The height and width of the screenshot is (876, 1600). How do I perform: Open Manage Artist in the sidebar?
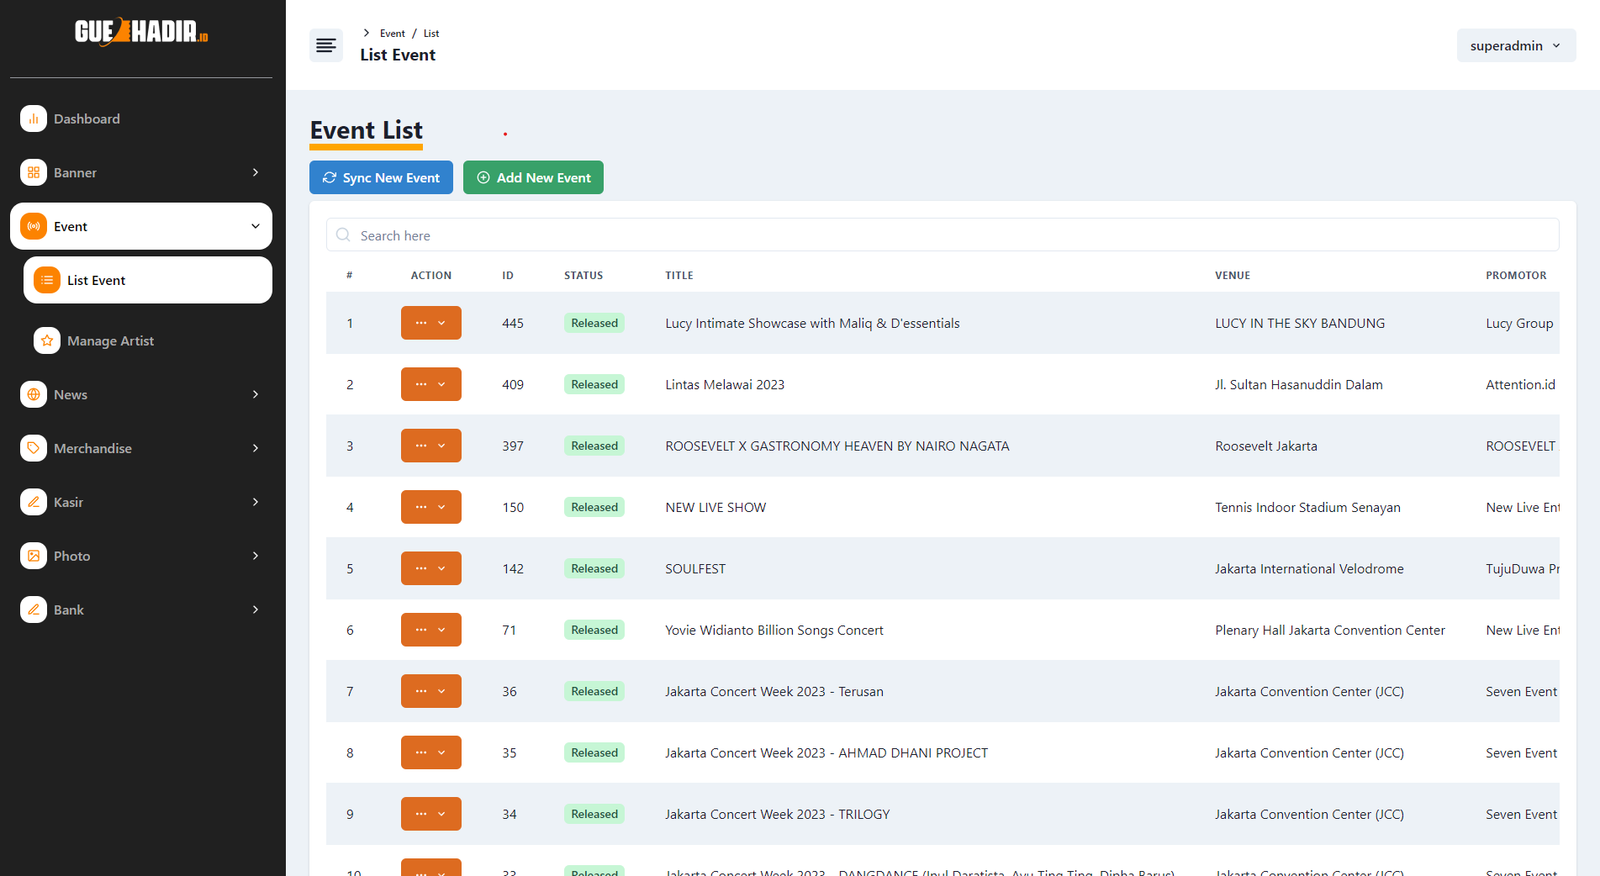point(148,341)
